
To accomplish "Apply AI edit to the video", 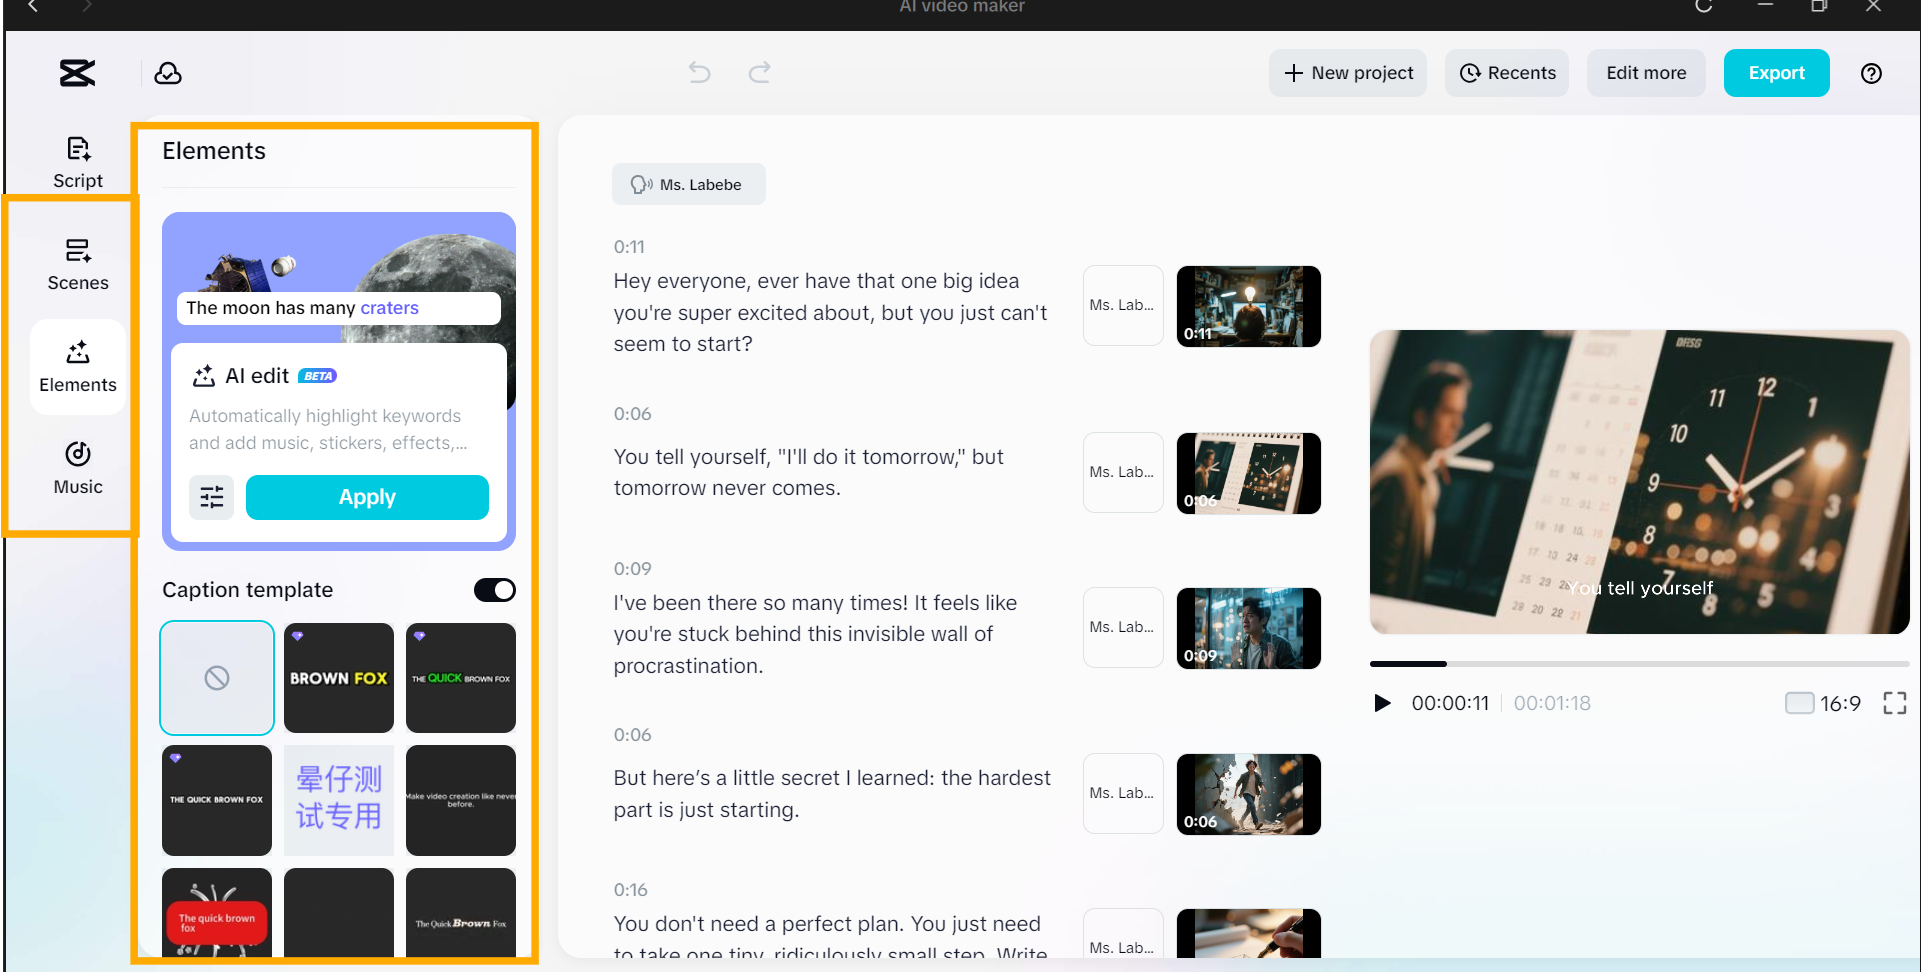I will pos(367,497).
